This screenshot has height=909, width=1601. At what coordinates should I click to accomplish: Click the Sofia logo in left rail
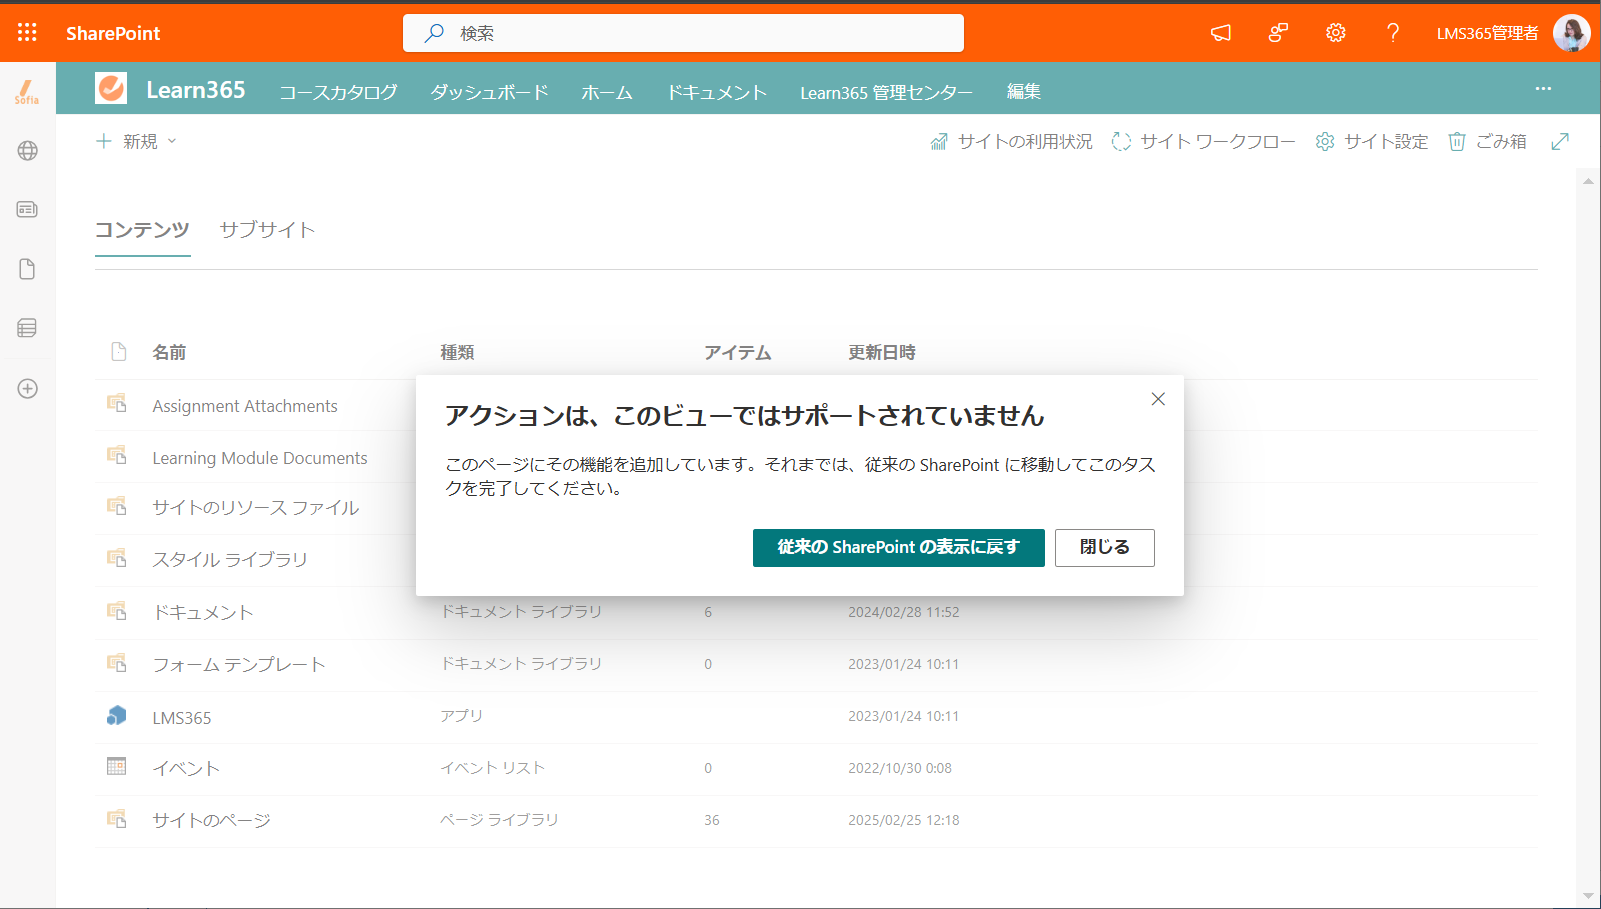point(27,92)
